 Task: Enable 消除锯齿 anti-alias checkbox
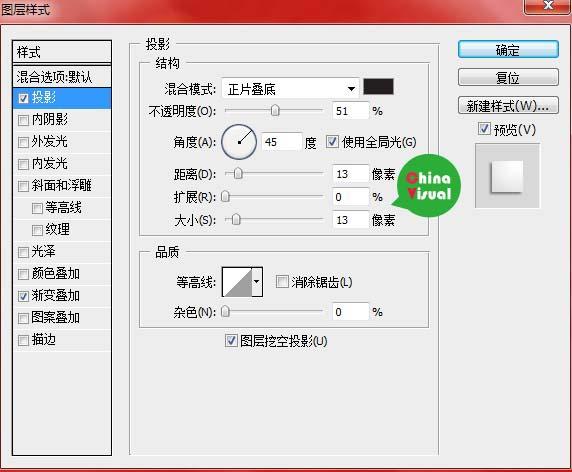tap(282, 282)
